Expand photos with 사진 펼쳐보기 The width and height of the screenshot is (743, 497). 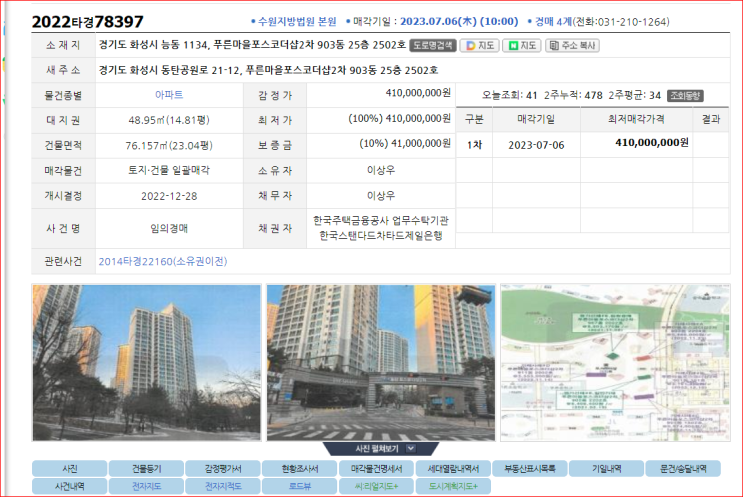click(x=370, y=449)
